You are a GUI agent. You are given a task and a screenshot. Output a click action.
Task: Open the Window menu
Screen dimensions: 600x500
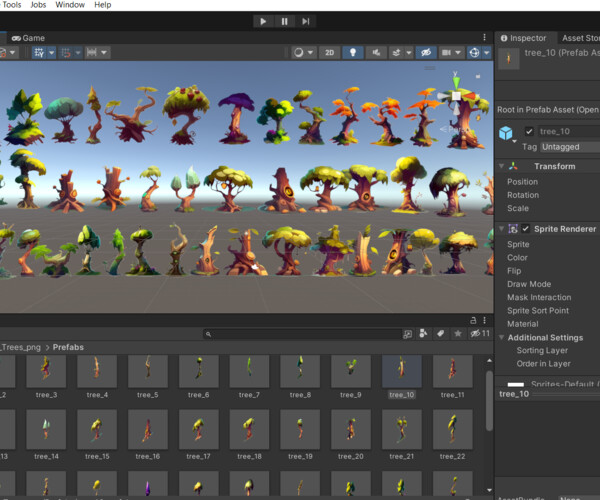tap(70, 5)
